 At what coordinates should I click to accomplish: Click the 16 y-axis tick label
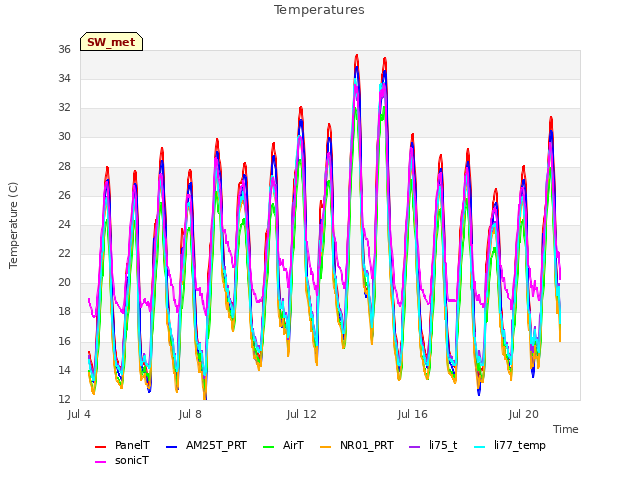(x=64, y=341)
